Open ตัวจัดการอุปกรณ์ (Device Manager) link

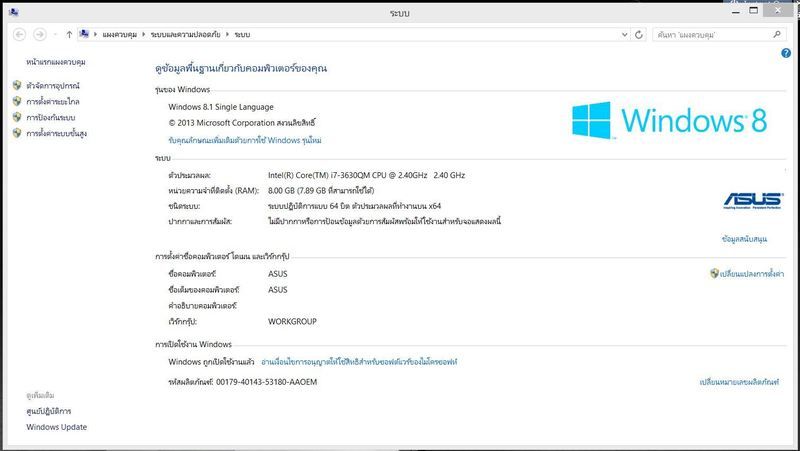coord(53,85)
